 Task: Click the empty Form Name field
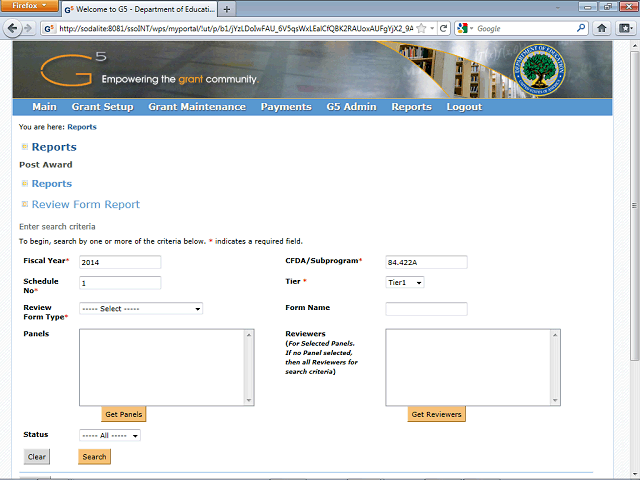tap(426, 309)
